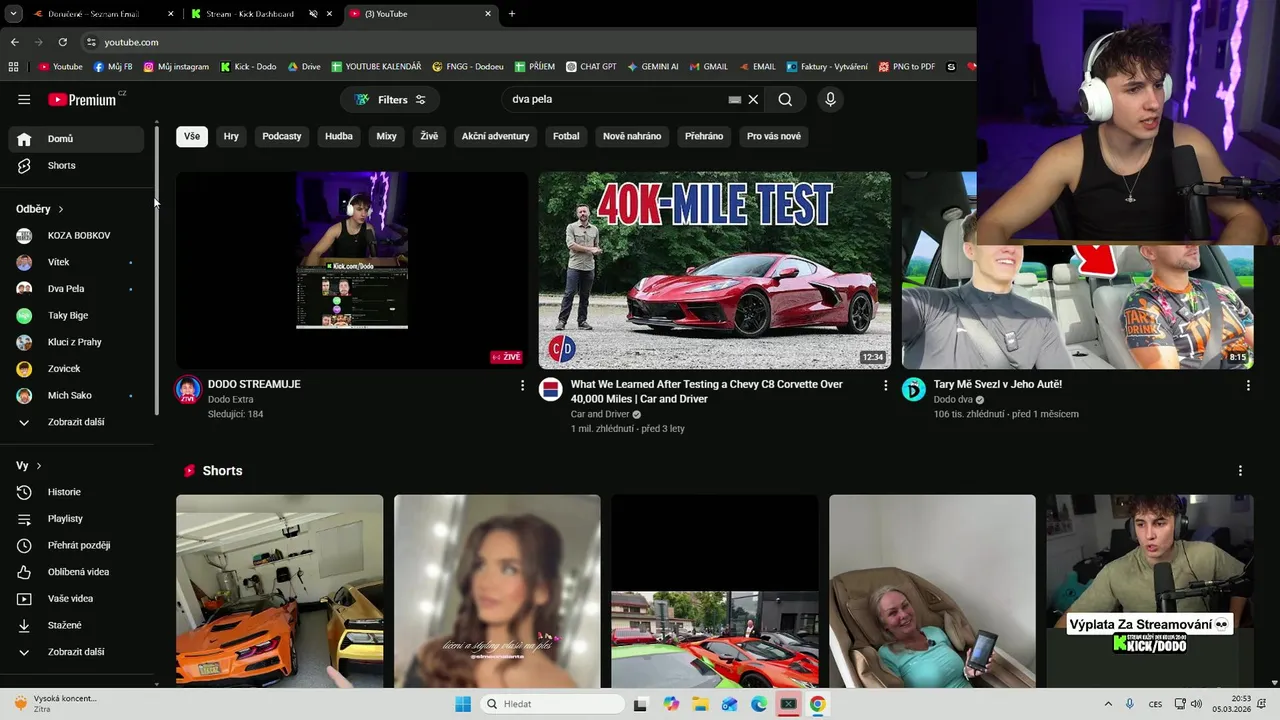This screenshot has height=720, width=1280.
Task: Select the Nově nahráno filter chip
Action: (x=632, y=136)
